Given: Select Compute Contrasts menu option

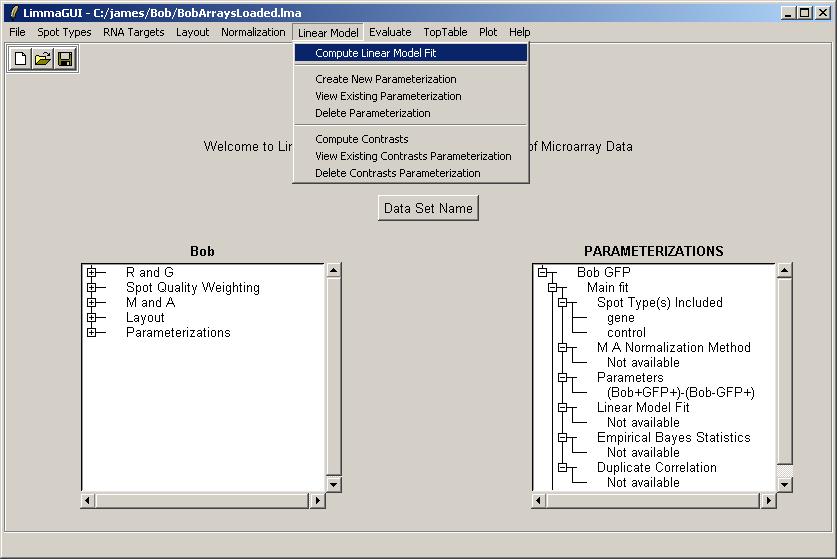Looking at the screenshot, I should pos(361,139).
